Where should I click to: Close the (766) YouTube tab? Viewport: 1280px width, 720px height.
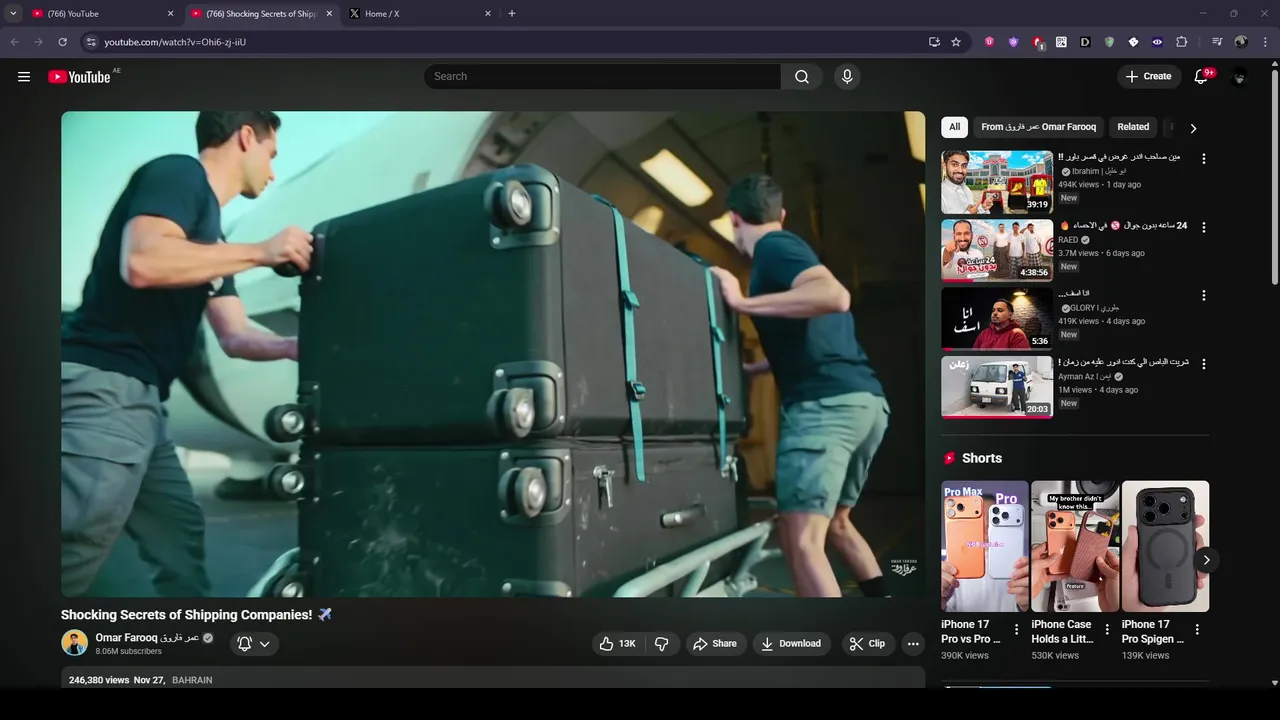click(x=170, y=14)
